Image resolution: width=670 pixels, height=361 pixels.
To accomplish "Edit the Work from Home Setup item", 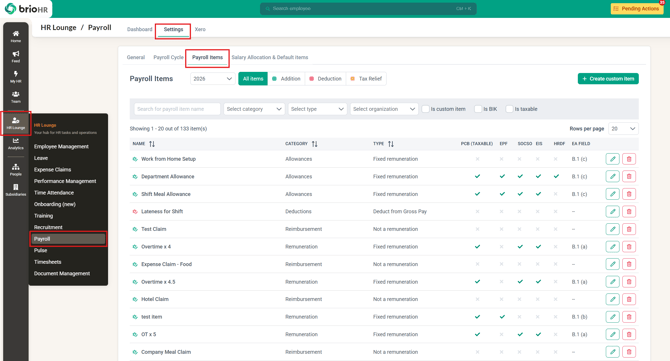I will tap(612, 159).
